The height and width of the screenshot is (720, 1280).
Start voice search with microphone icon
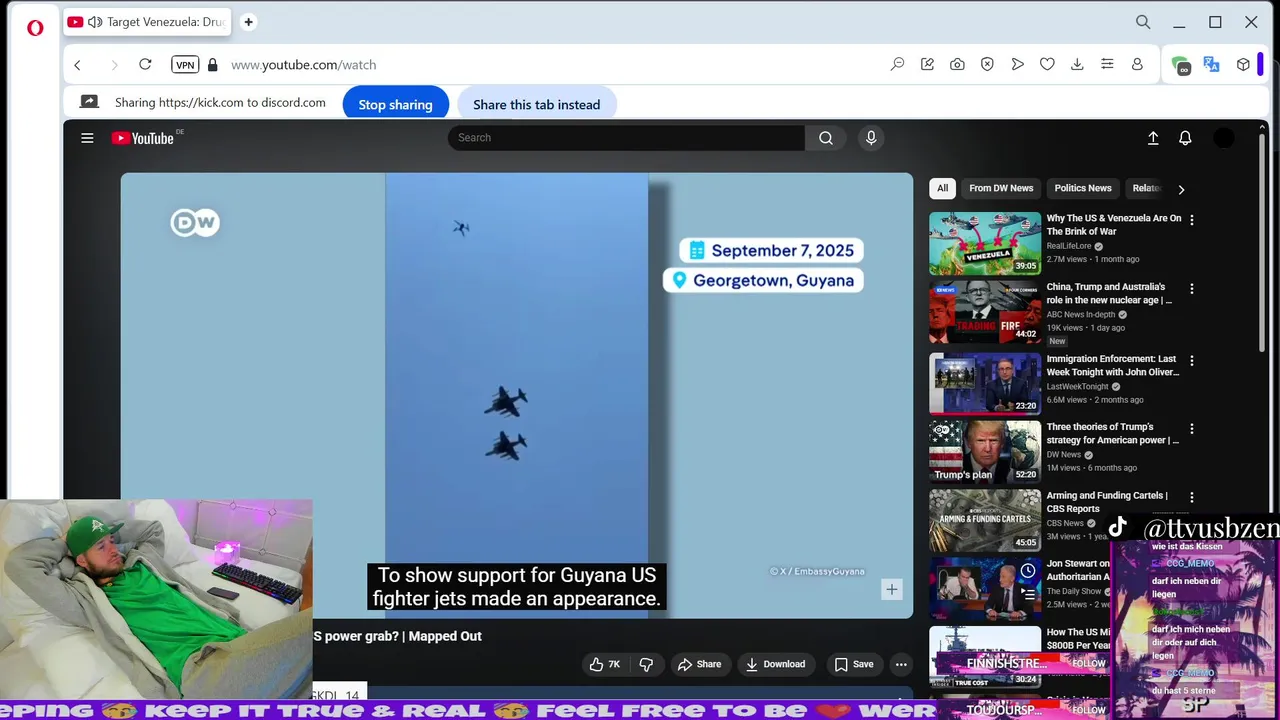(x=871, y=138)
